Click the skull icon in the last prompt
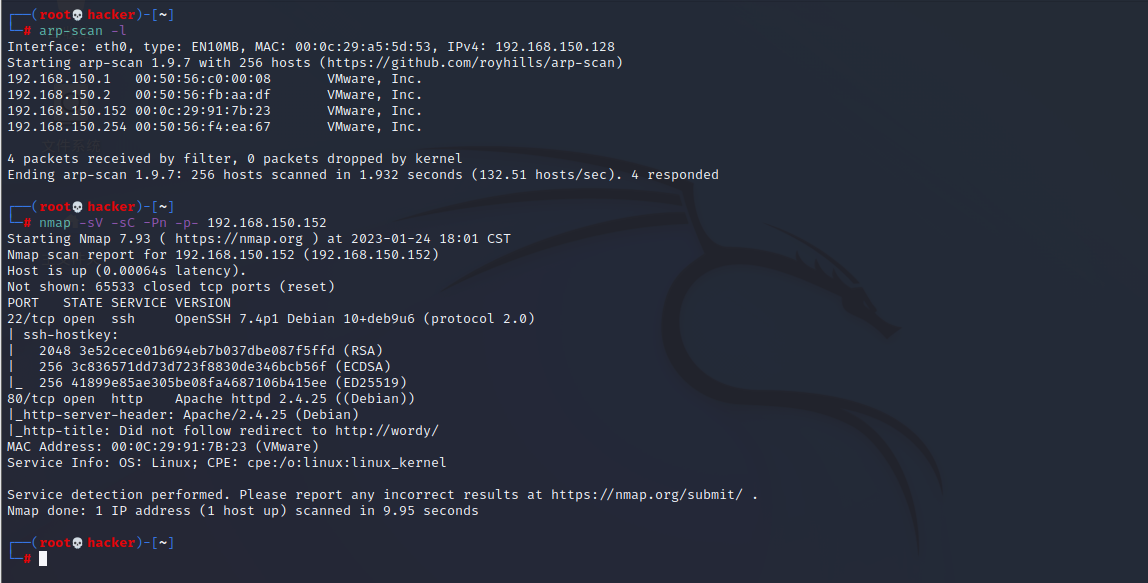The width and height of the screenshot is (1148, 583). pyautogui.click(x=78, y=543)
